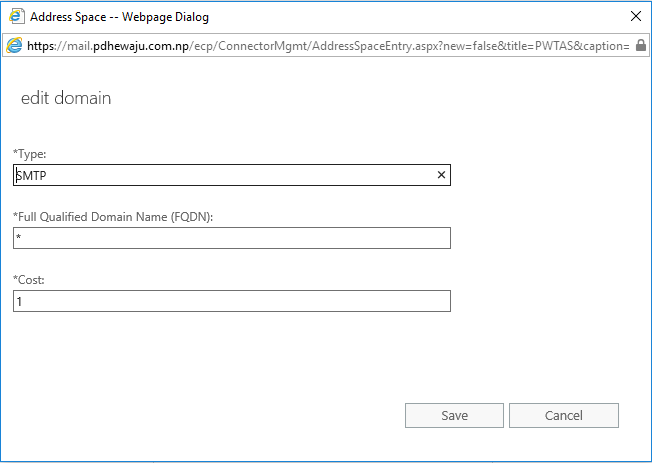Click the /ecp/ConnectorMgmt path segment in URL
Screen dimensions: 652x463
click(x=248, y=46)
